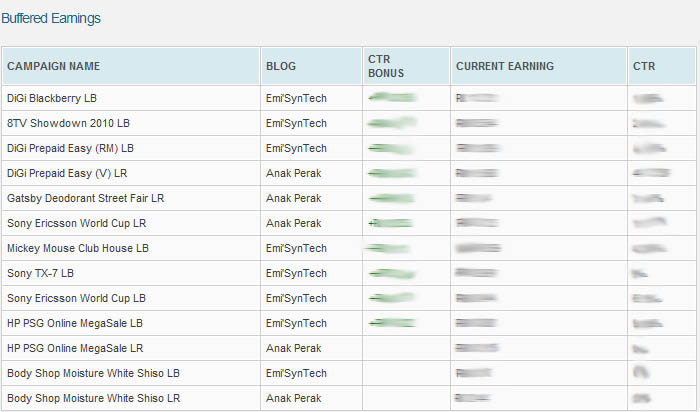Select Sony Ericsson World Cup LB campaign
The width and height of the screenshot is (700, 412).
[76, 298]
